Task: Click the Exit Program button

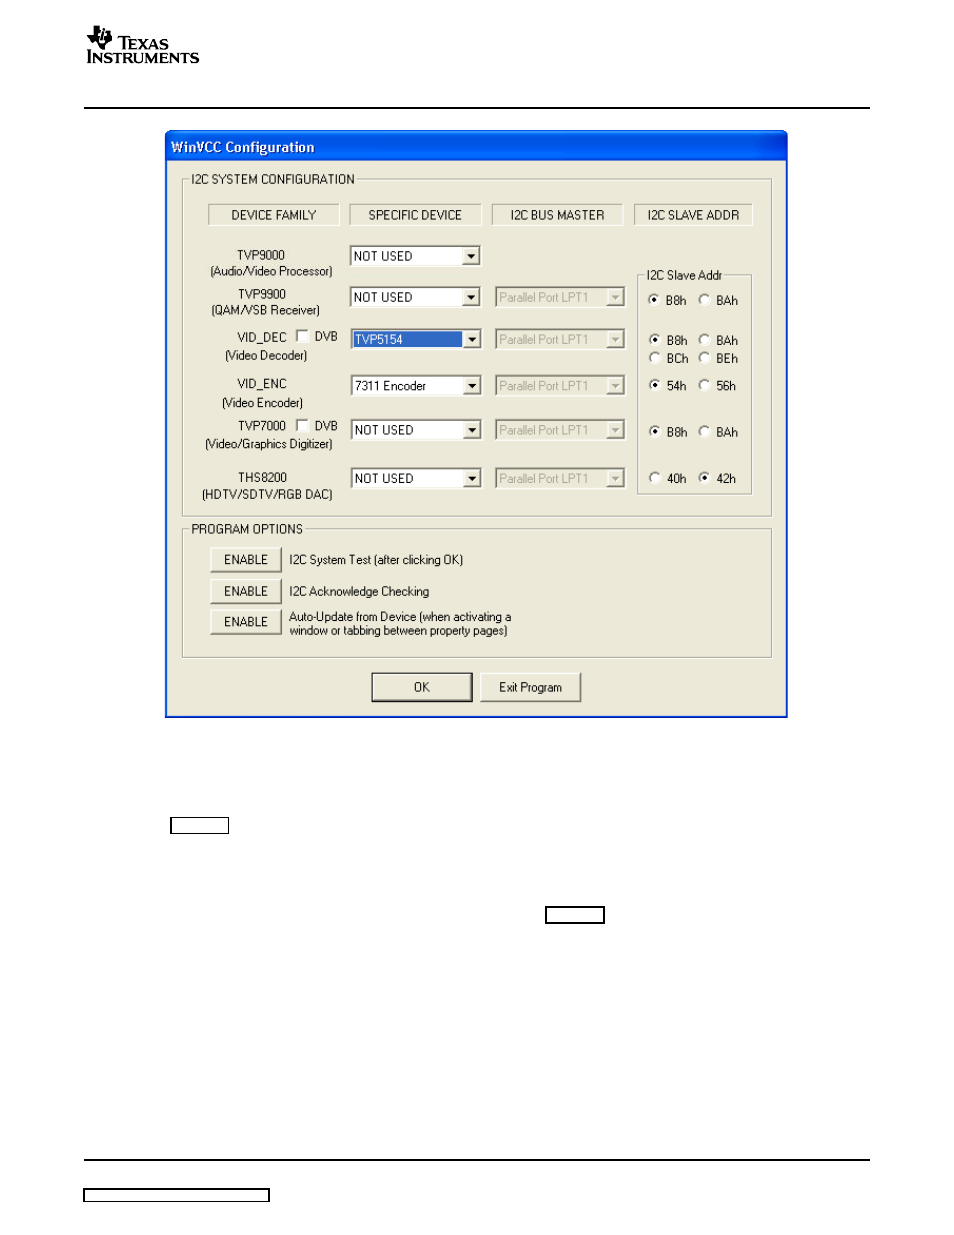Action: [x=531, y=687]
